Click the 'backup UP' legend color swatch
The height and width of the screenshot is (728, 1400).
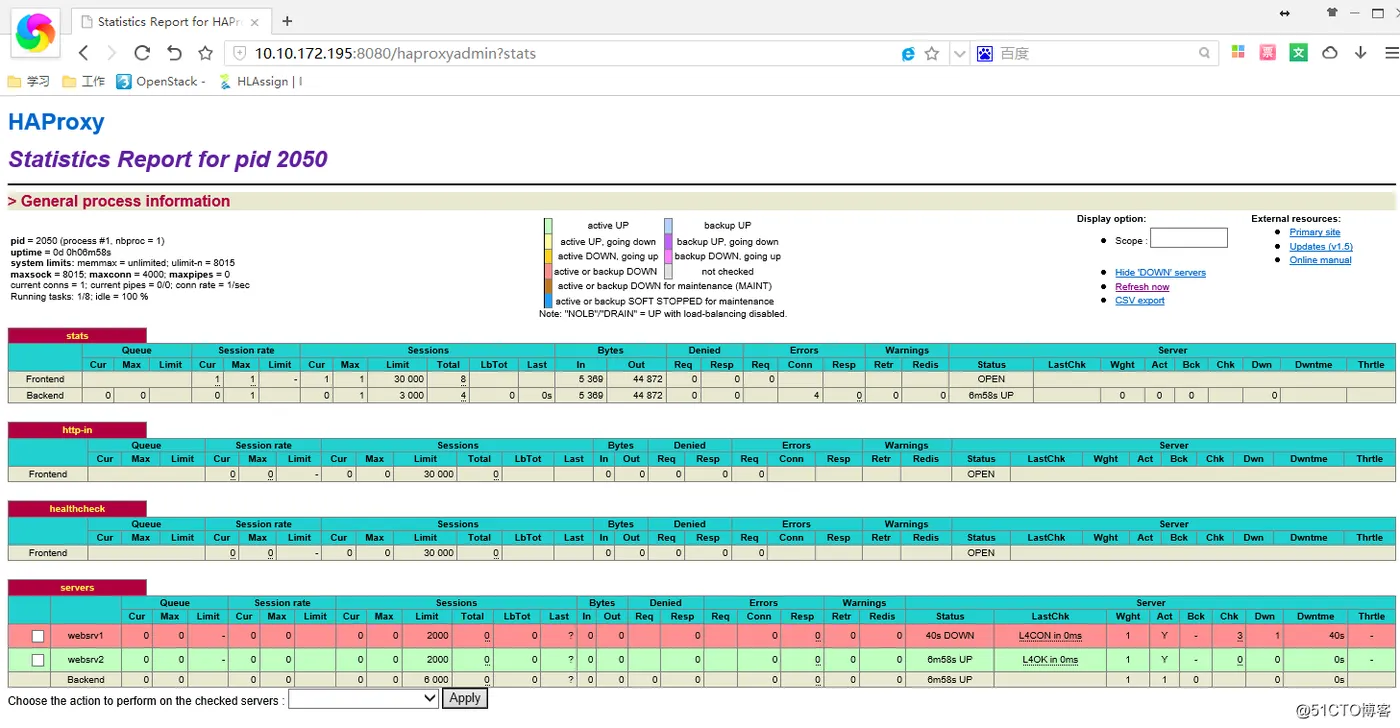(668, 225)
